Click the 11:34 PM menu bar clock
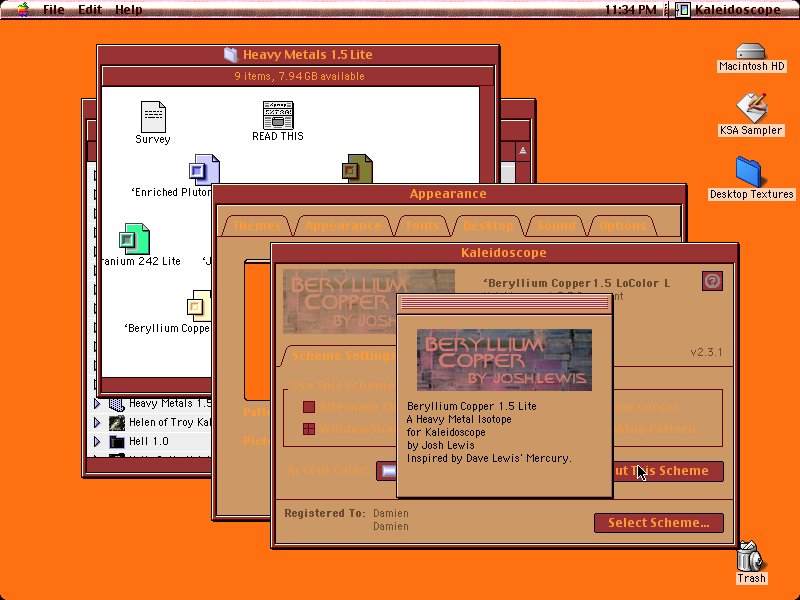The height and width of the screenshot is (600, 800). (x=631, y=9)
